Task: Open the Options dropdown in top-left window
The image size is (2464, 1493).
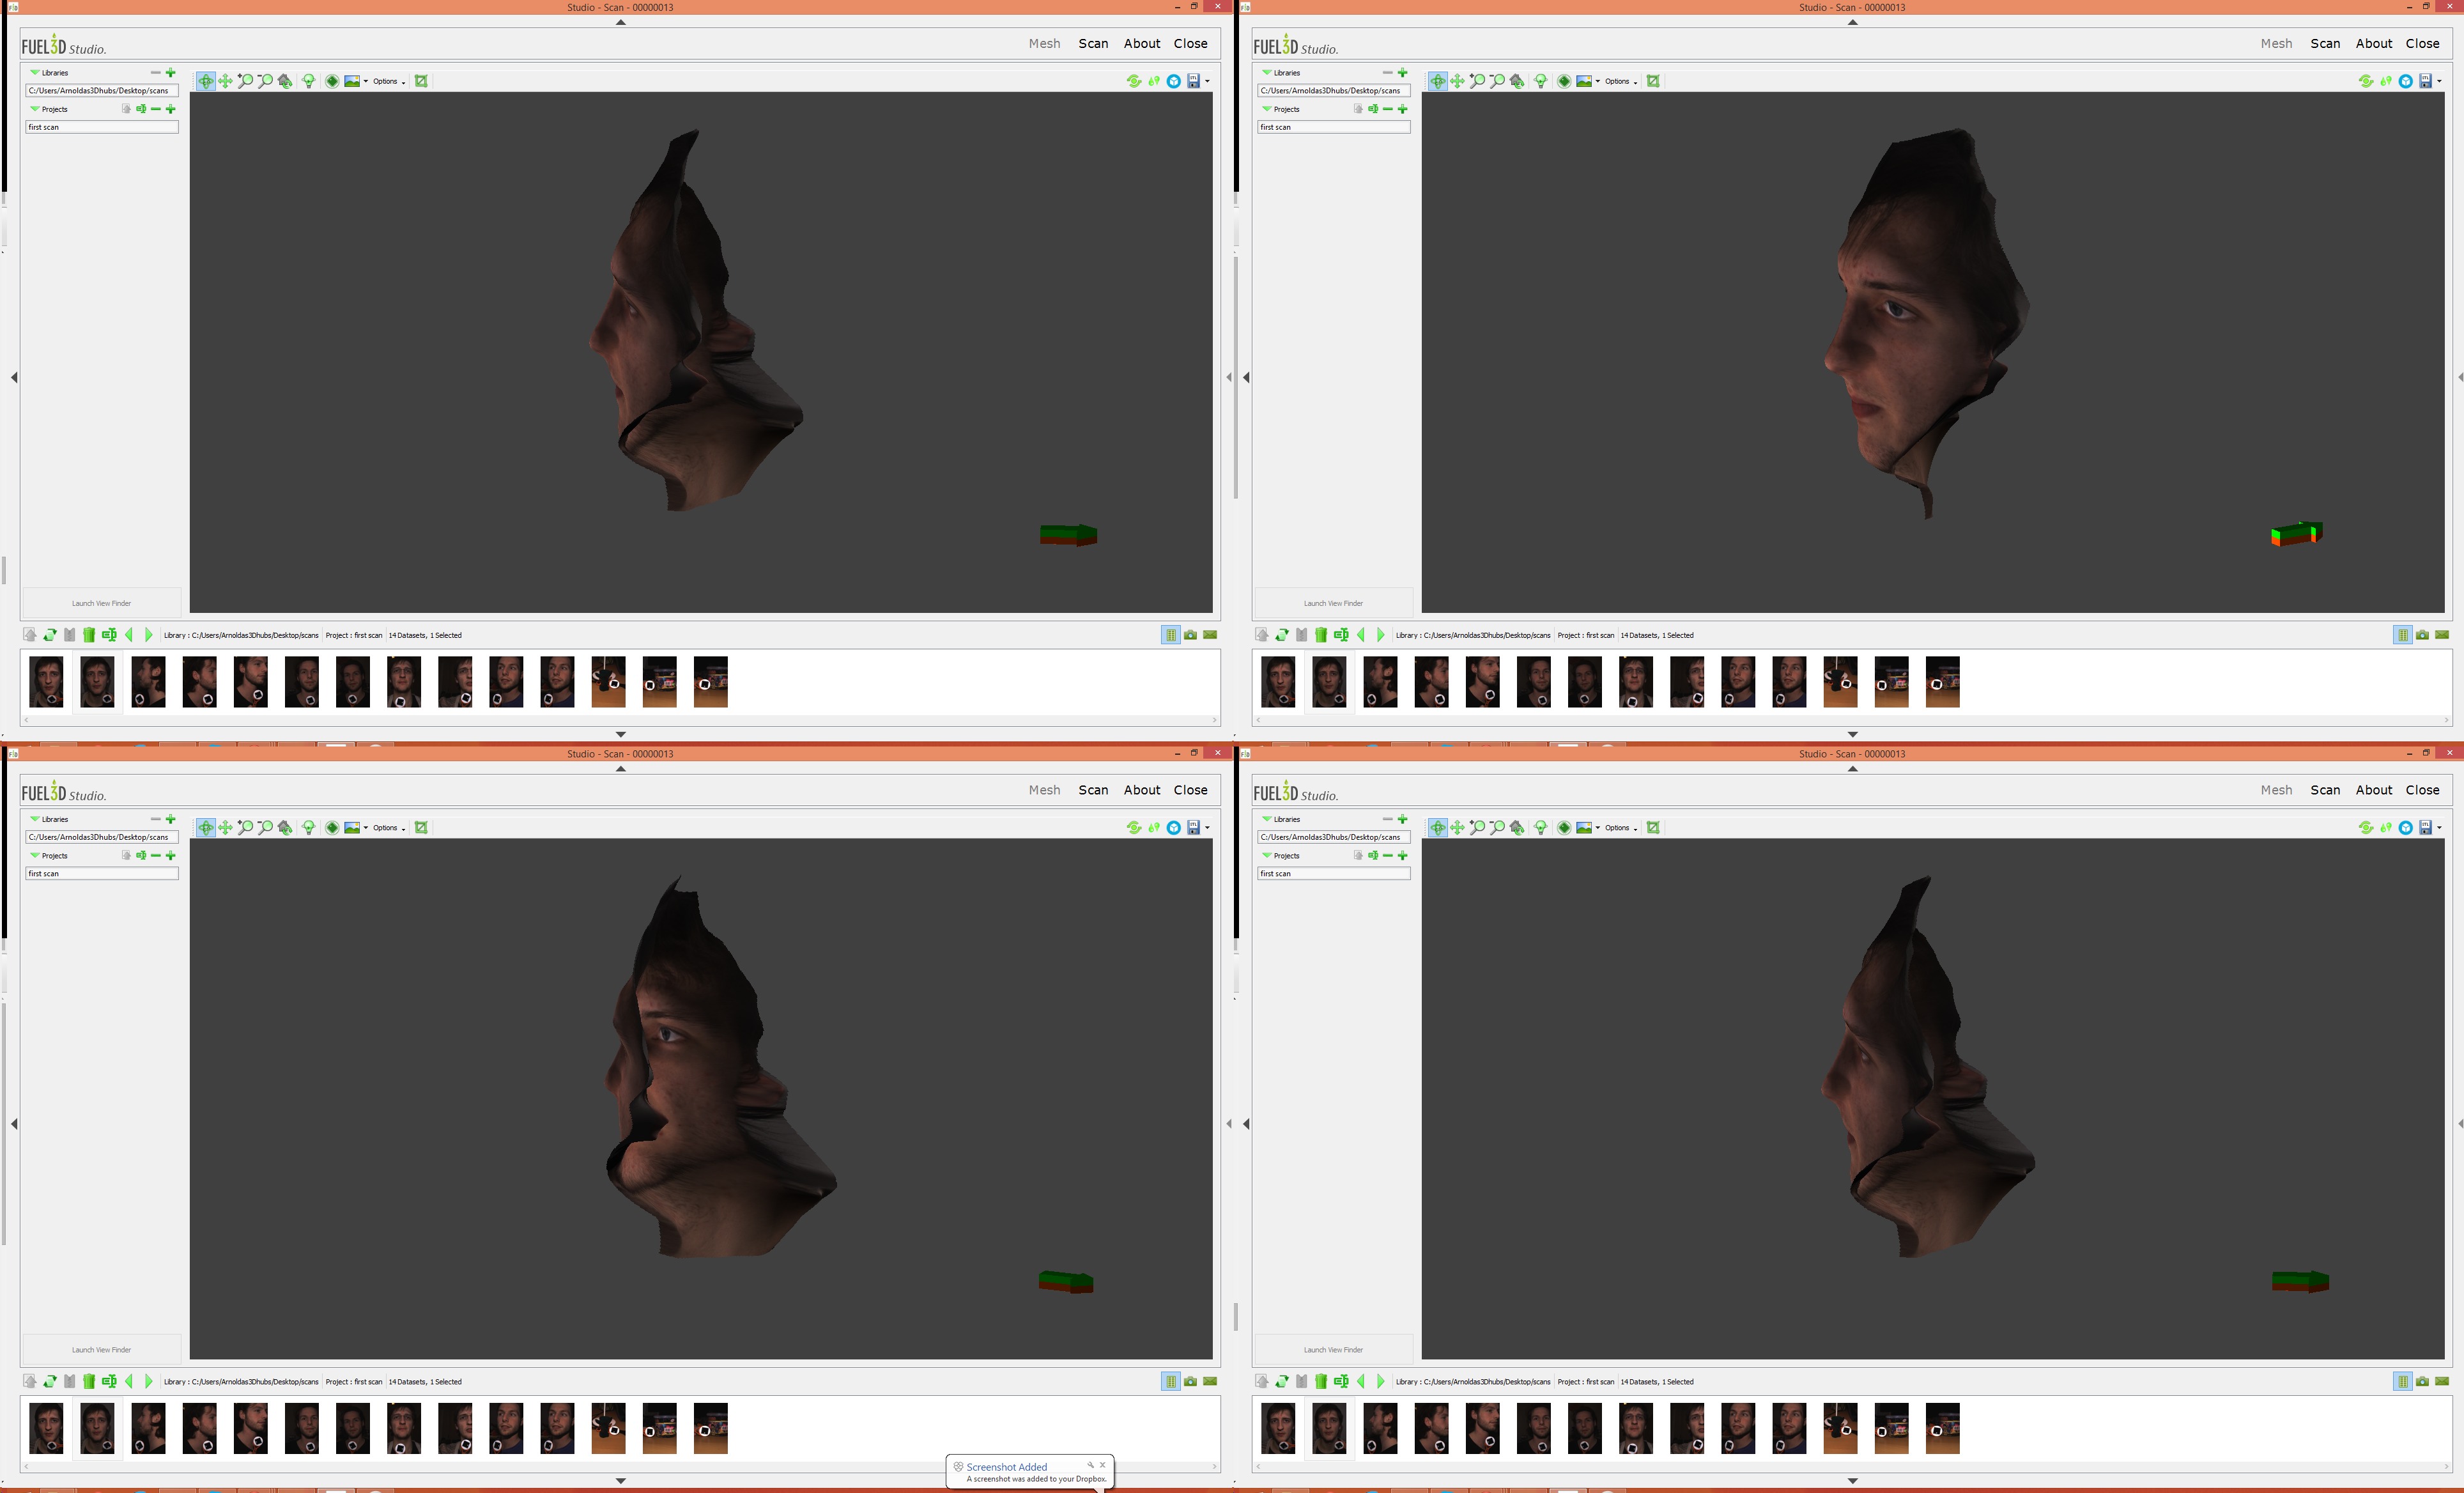Action: 388,81
